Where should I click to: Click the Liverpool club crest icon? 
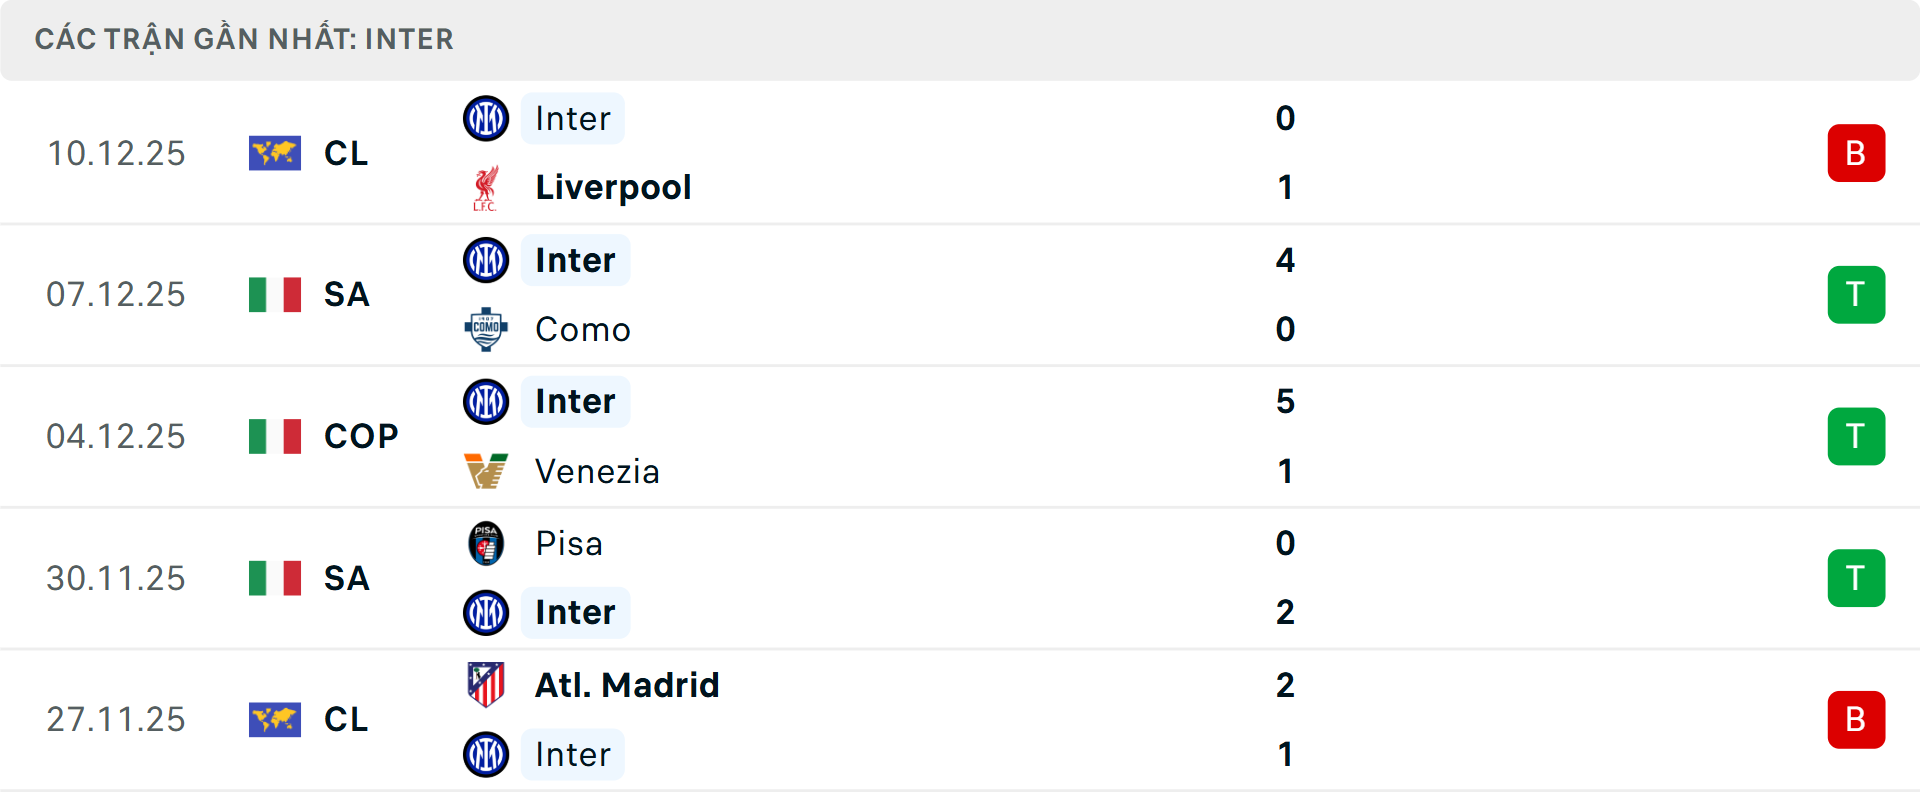[x=486, y=188]
